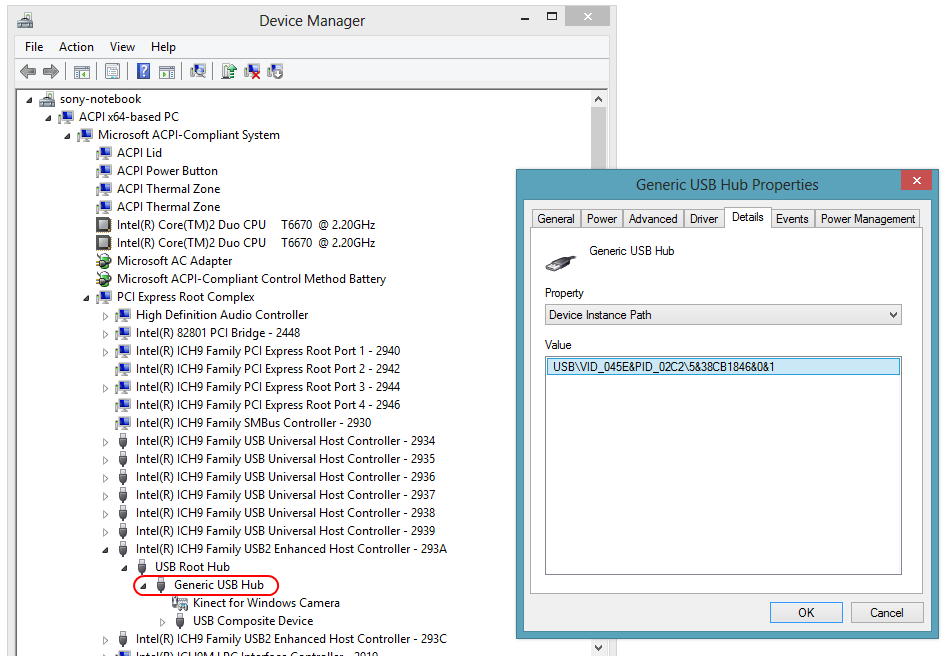This screenshot has height=656, width=949.
Task: Select the USB\VID_045E&PID_02C2 value row
Action: pos(723,367)
